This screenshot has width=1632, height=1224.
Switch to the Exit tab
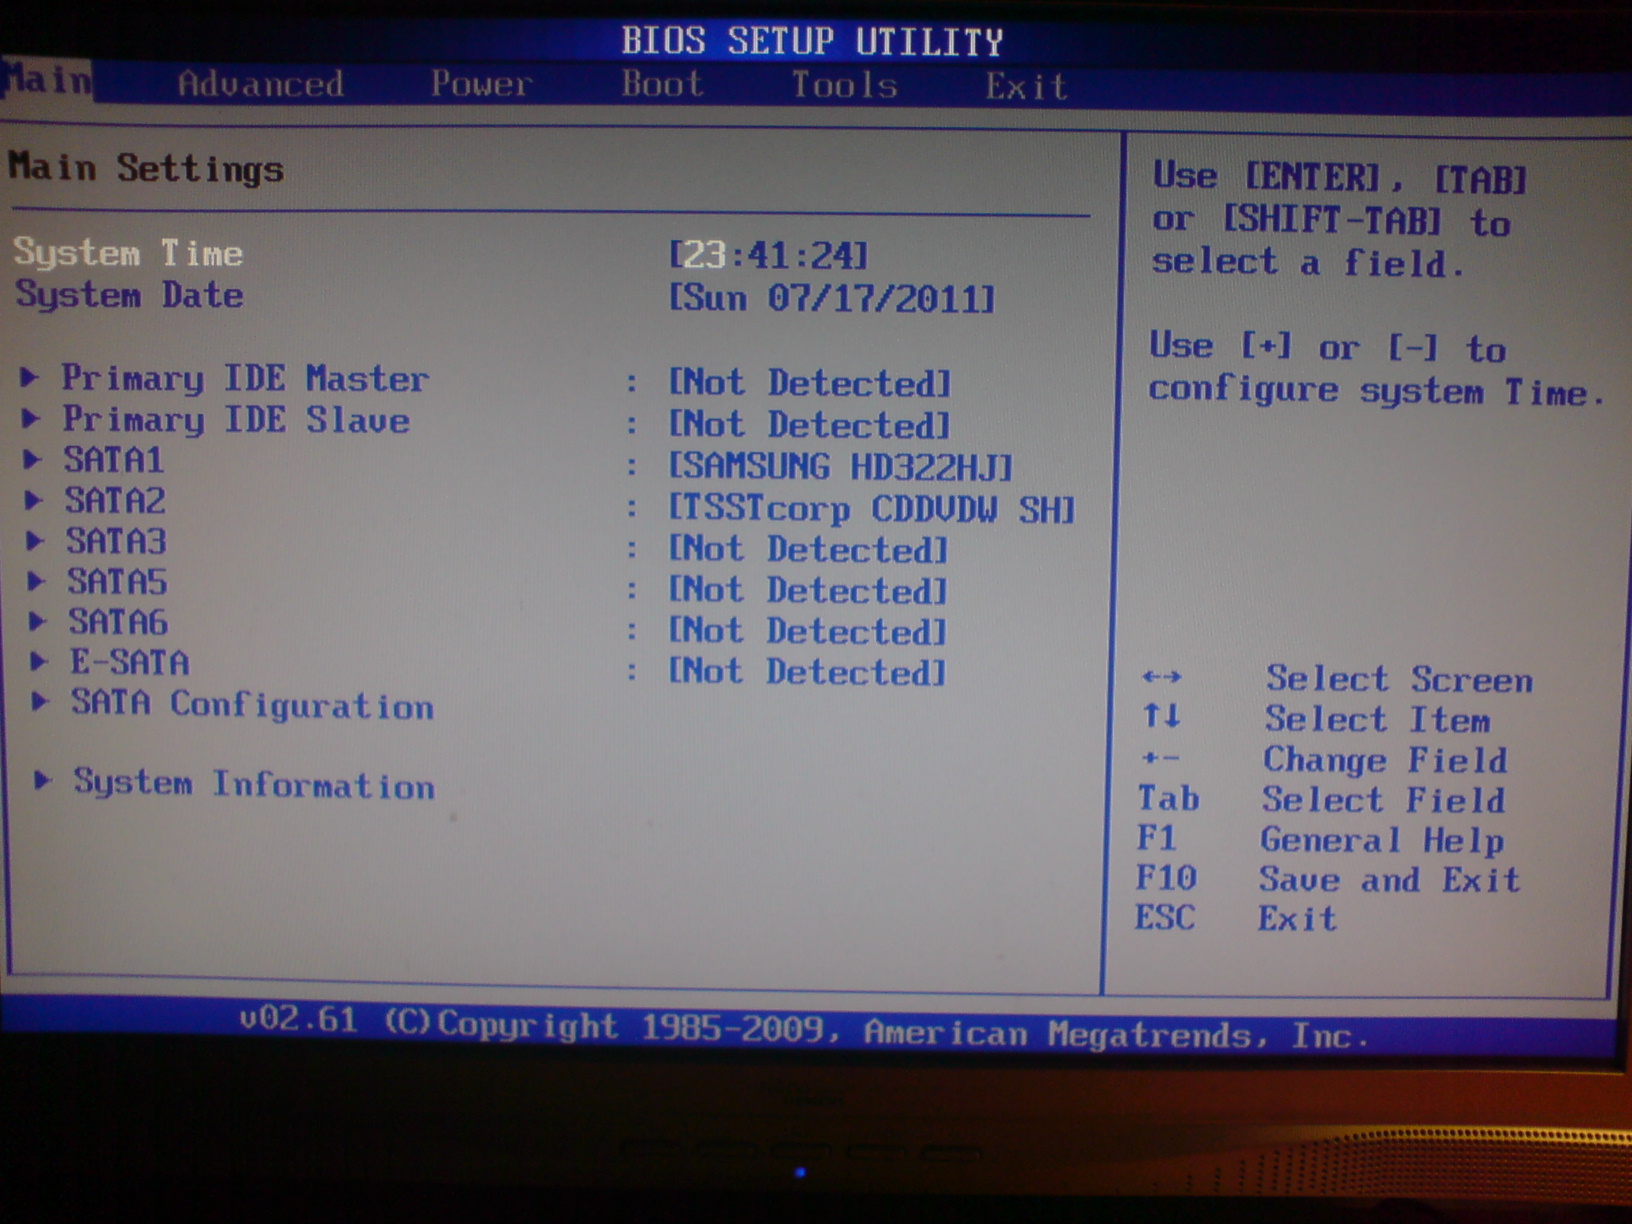(x=1026, y=87)
